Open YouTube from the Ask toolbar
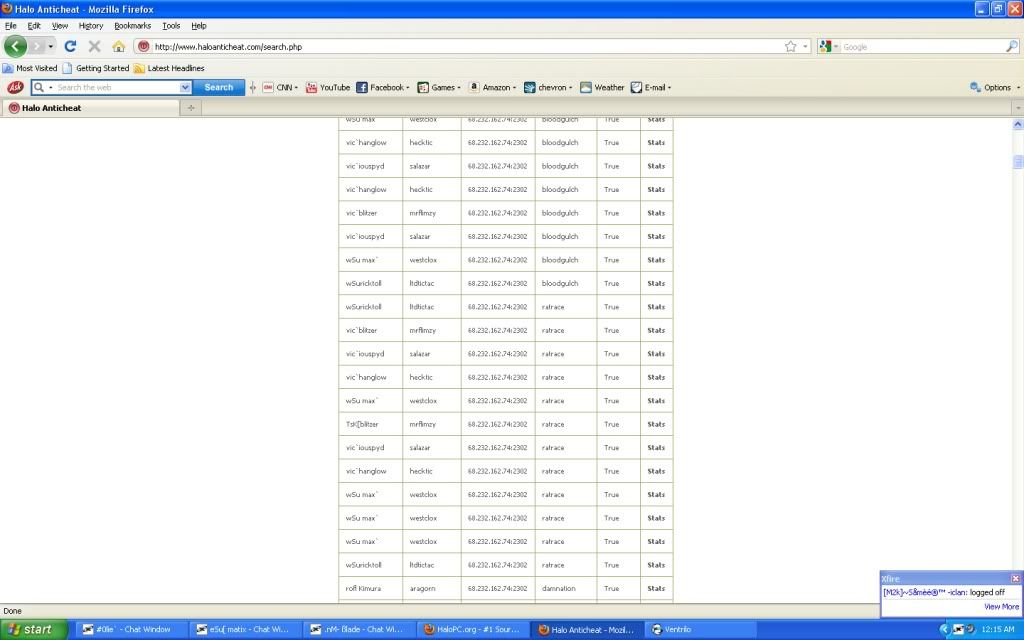This screenshot has width=1024, height=640. tap(328, 87)
